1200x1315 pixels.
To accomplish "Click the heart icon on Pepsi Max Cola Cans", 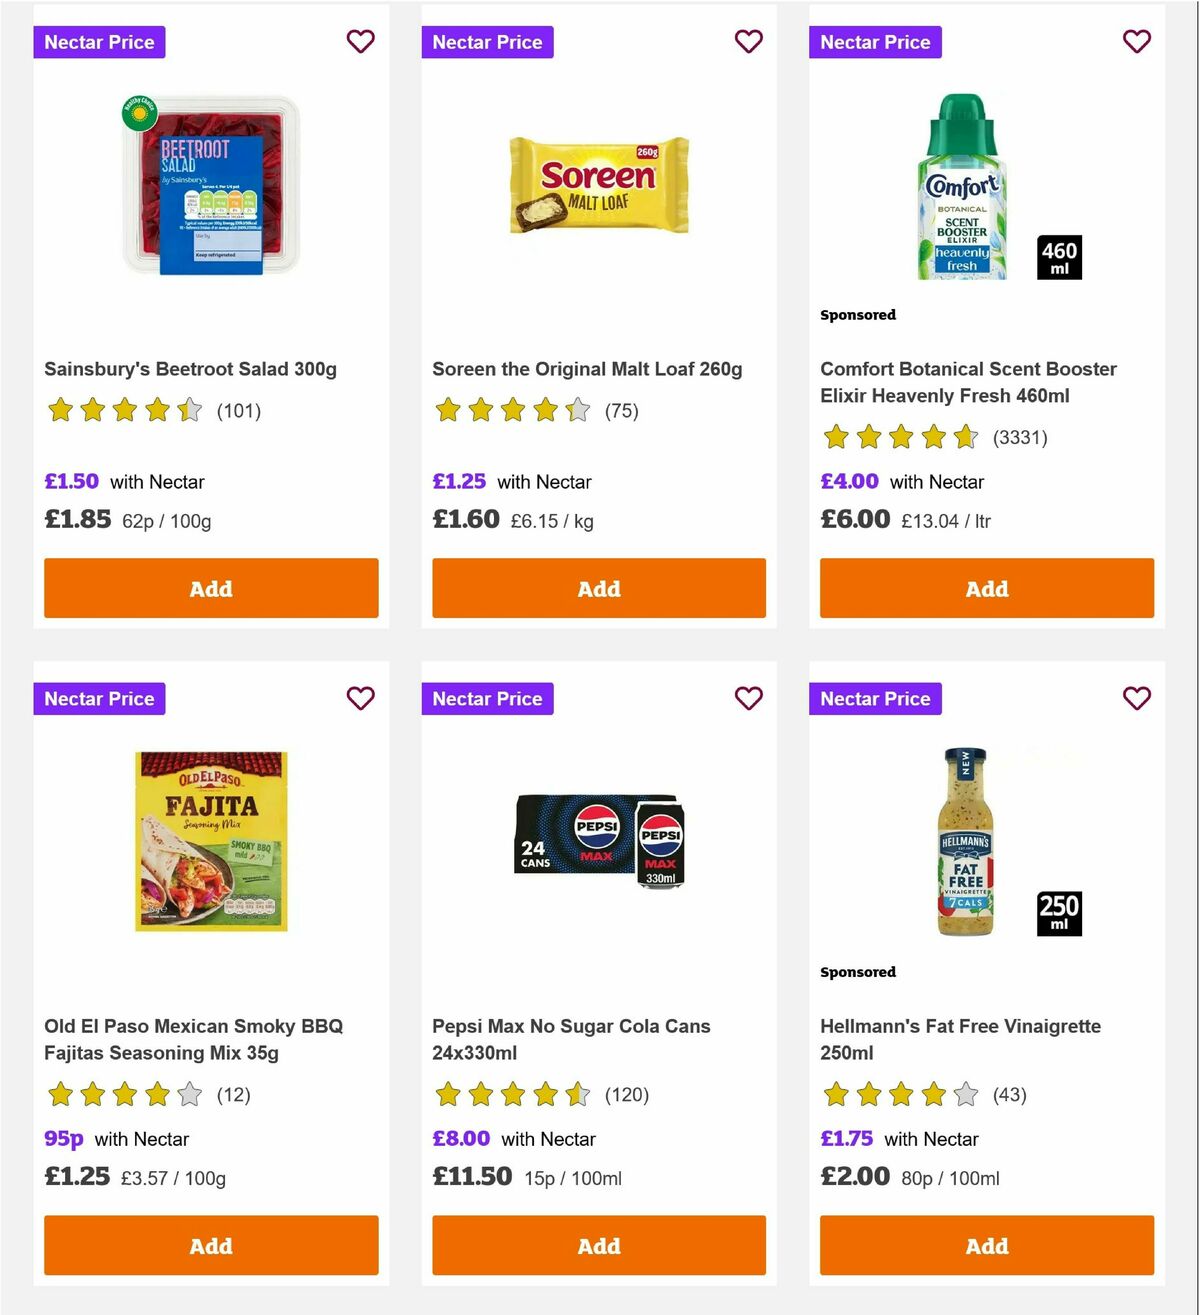I will pos(749,698).
